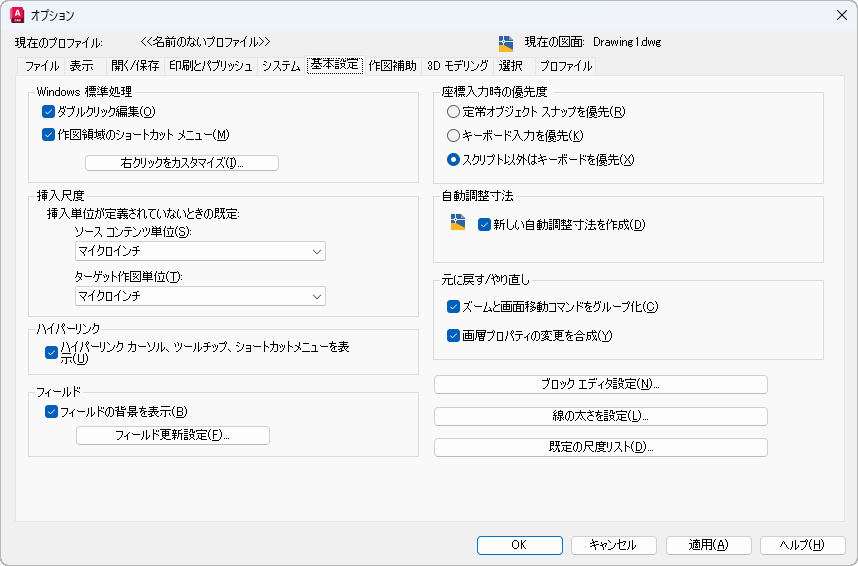Click the 線の太さを設定 button
The height and width of the screenshot is (566, 858).
pyautogui.click(x=600, y=416)
